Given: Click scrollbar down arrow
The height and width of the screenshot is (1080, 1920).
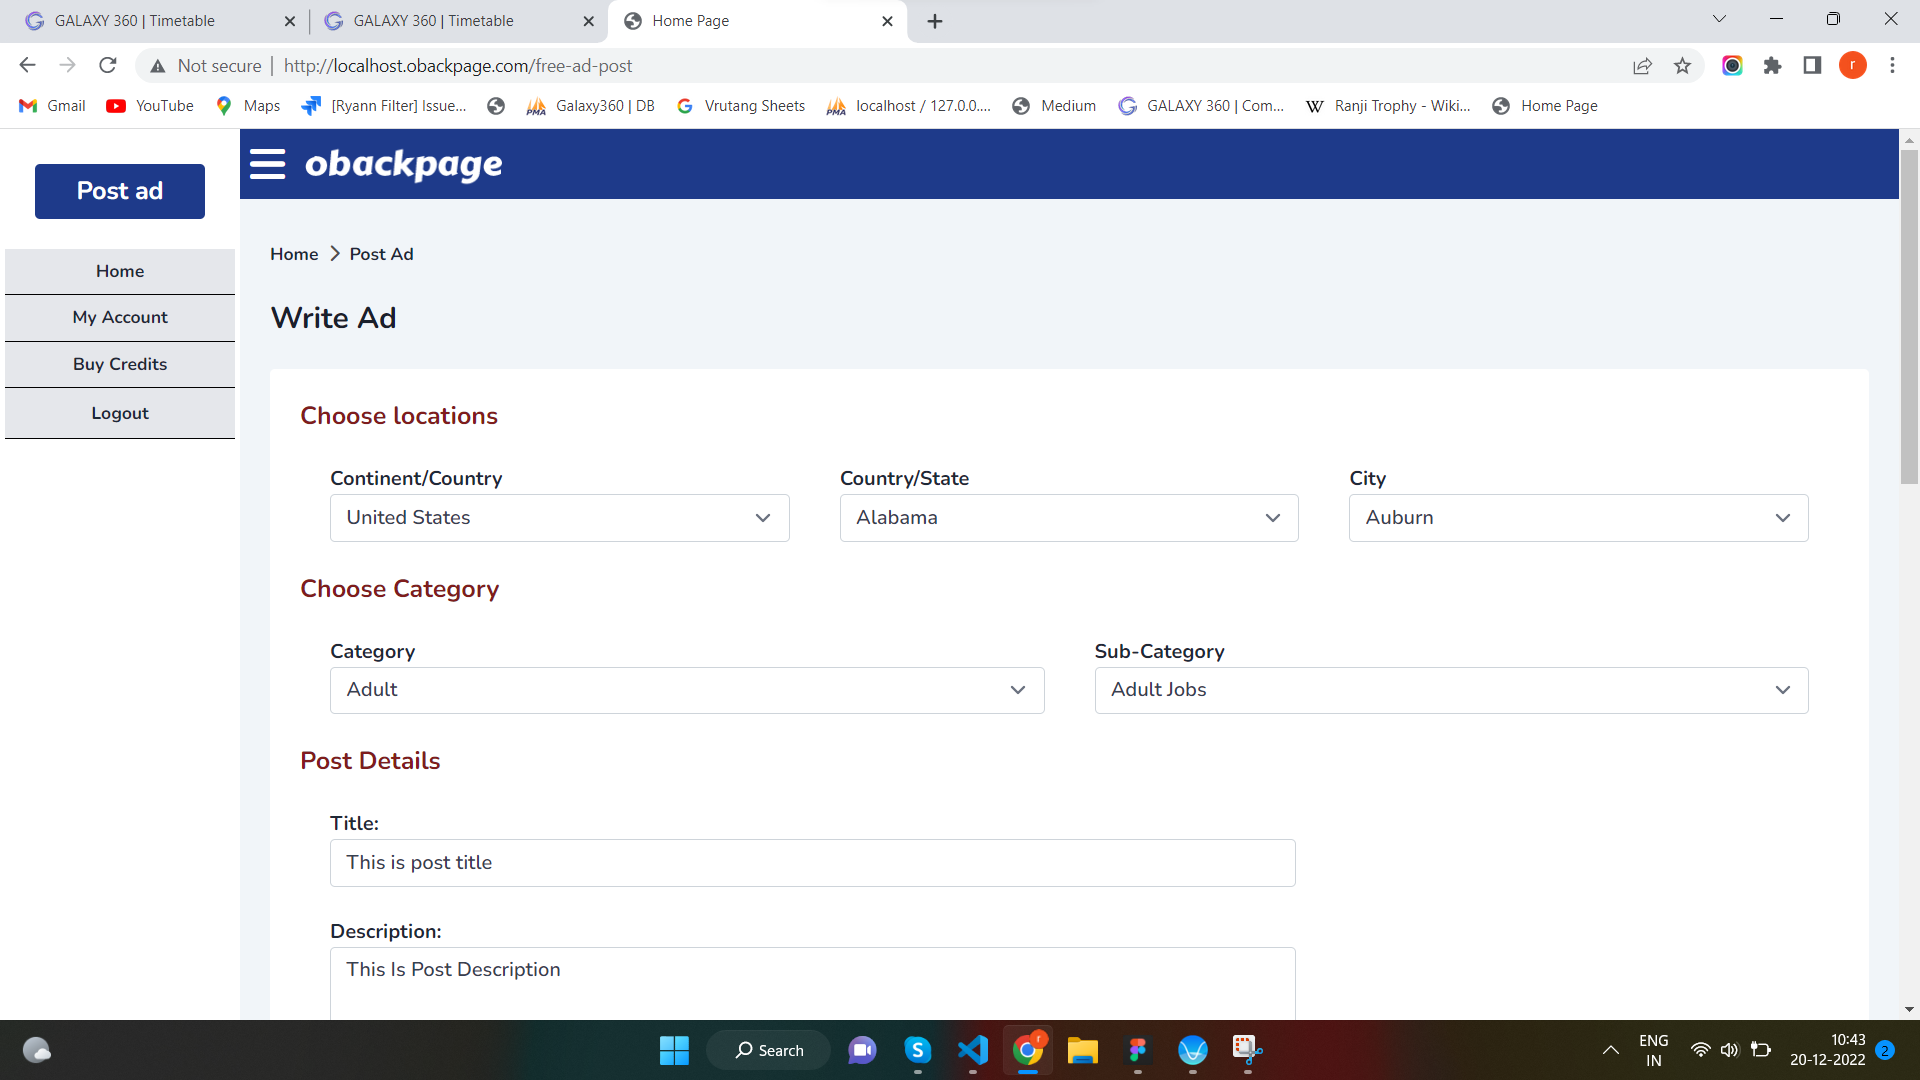Looking at the screenshot, I should point(1909,1010).
